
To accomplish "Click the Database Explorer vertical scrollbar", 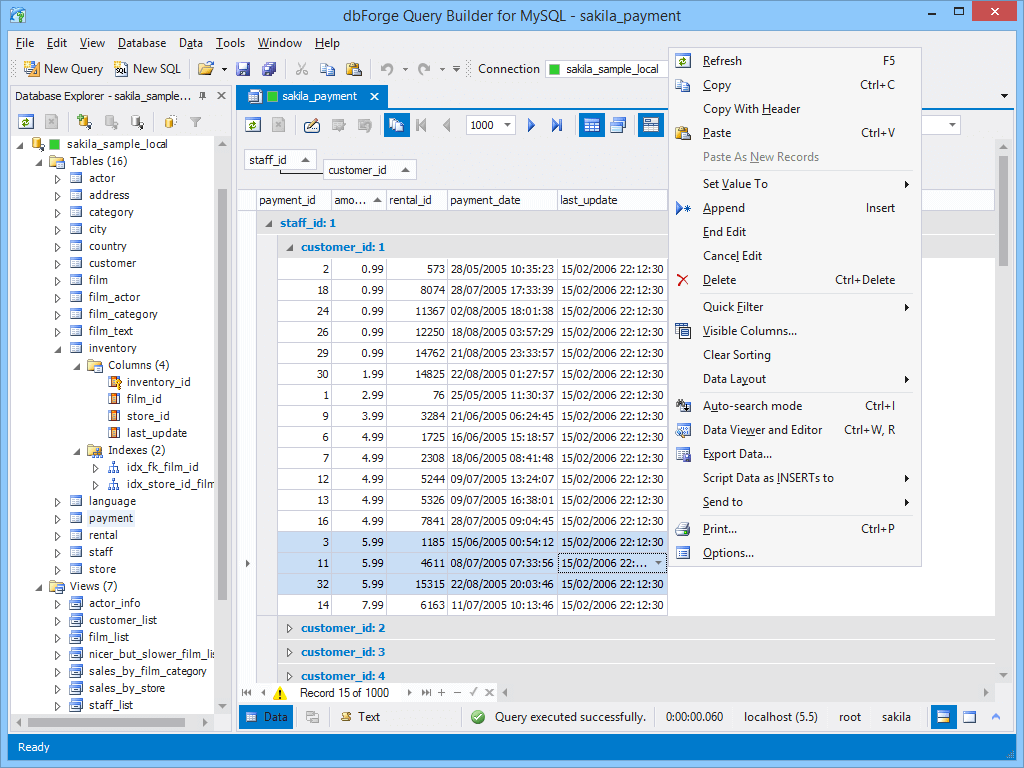I will [x=222, y=394].
